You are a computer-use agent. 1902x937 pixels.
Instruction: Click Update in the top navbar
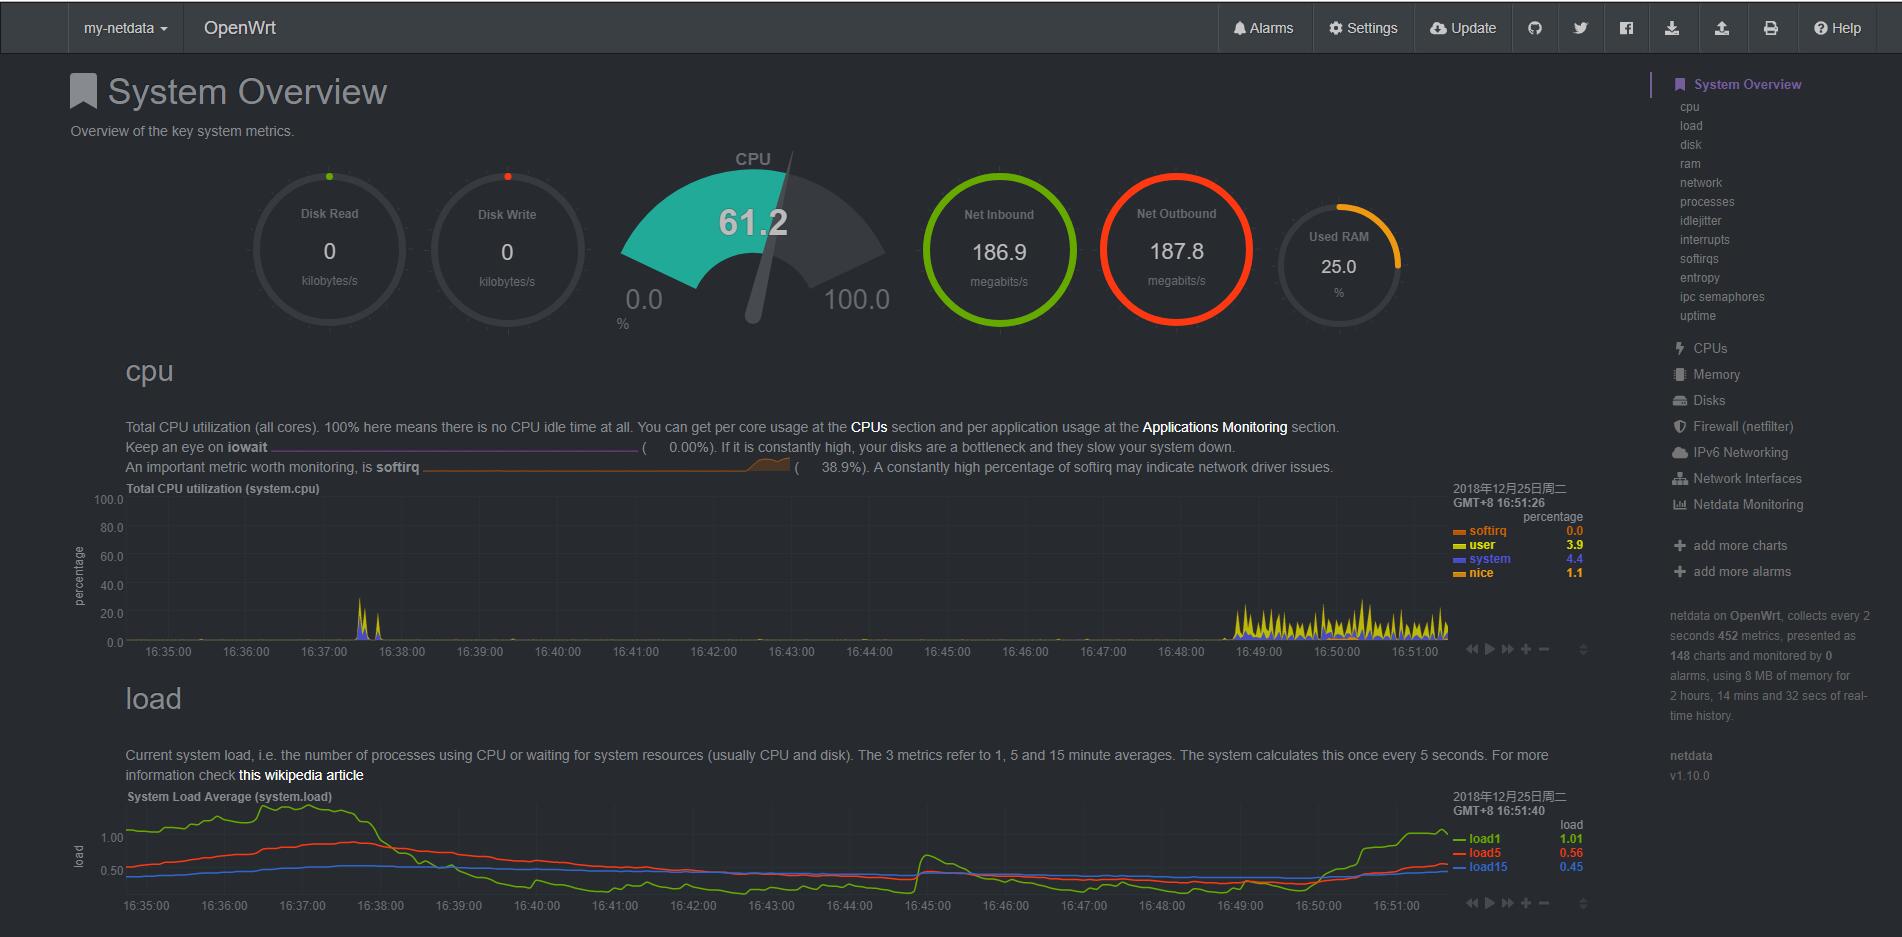click(x=1463, y=28)
